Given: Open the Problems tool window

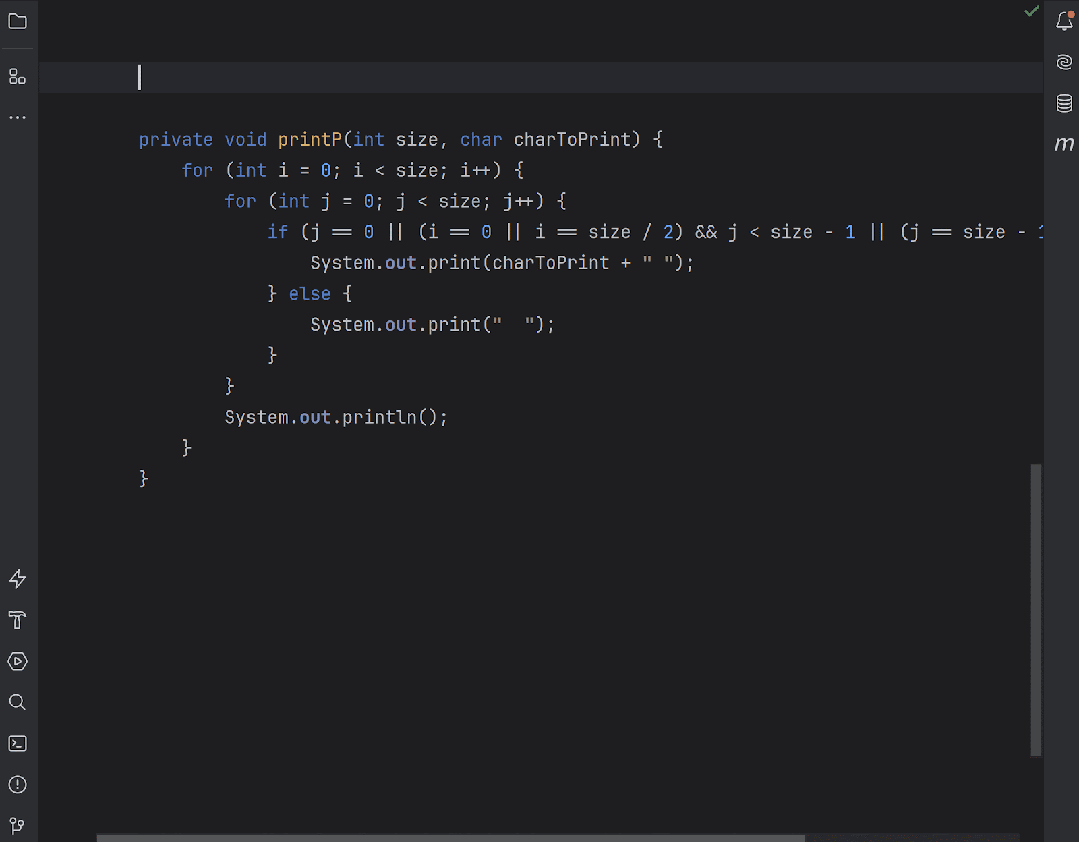Looking at the screenshot, I should click(x=17, y=785).
